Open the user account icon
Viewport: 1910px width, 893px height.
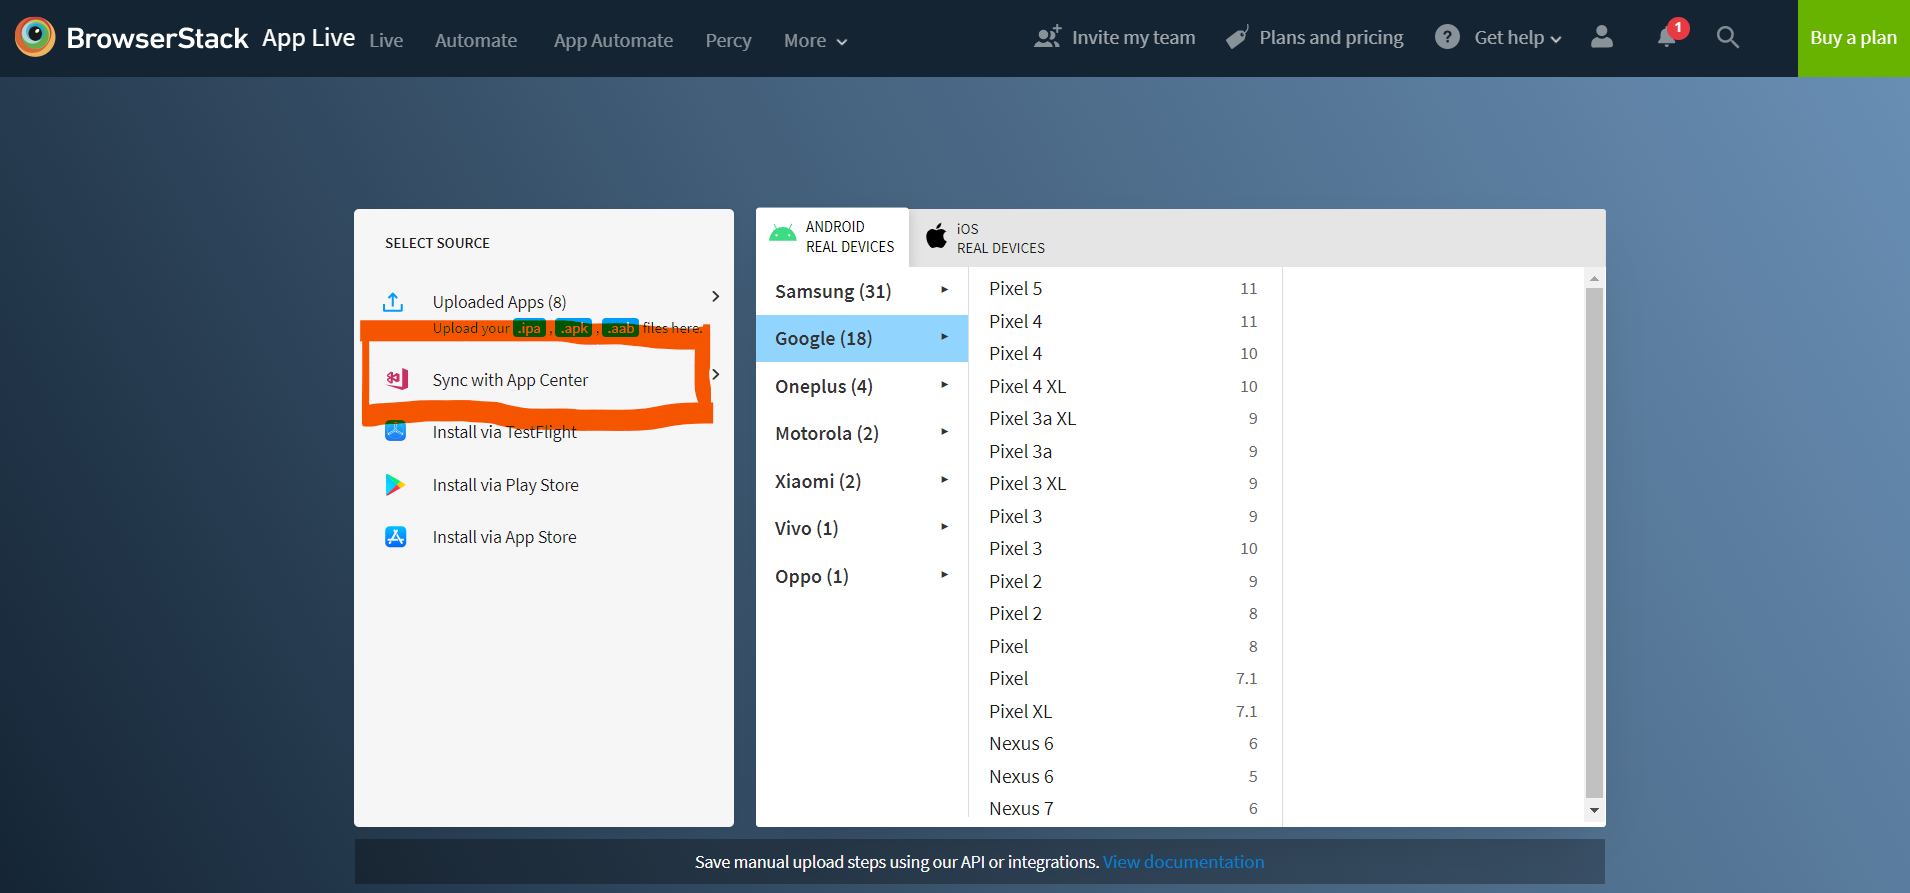click(x=1602, y=37)
